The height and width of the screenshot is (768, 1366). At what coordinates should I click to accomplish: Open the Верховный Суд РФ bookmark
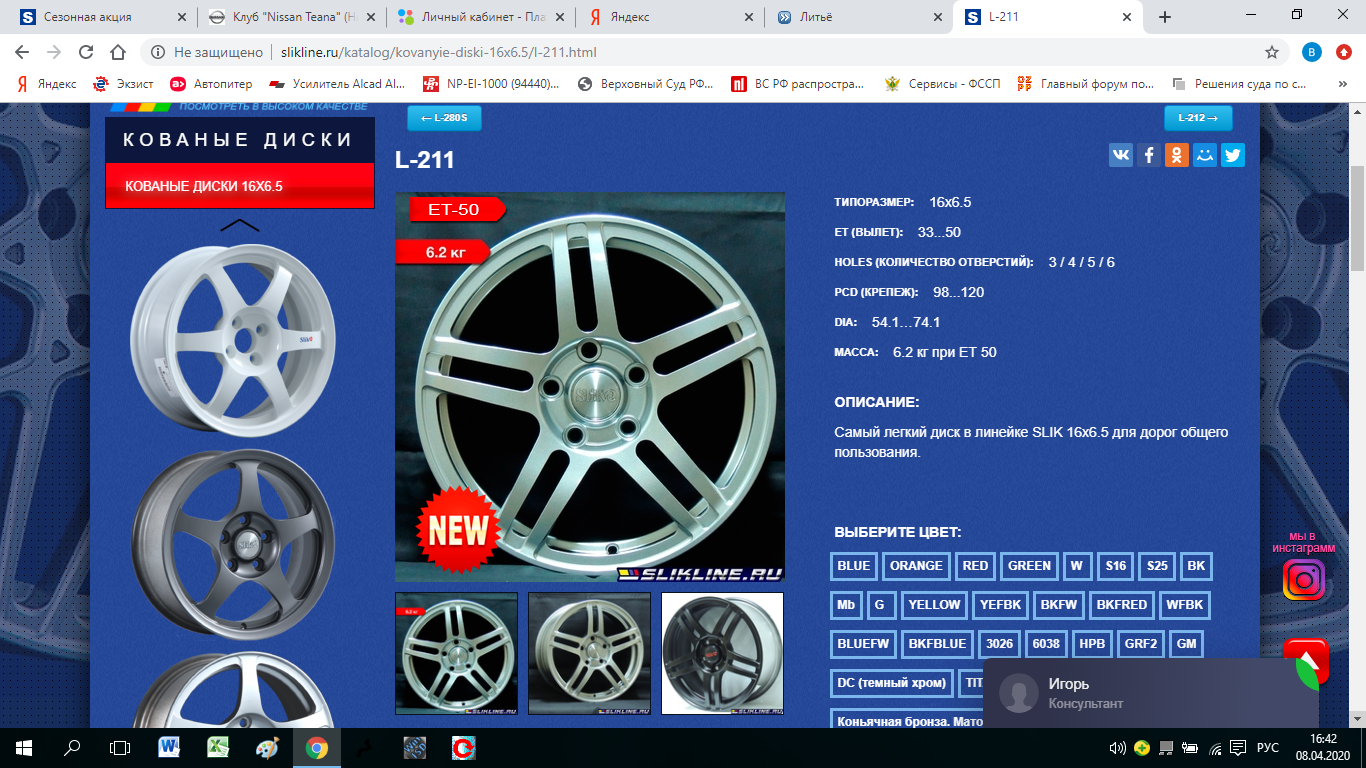click(x=645, y=84)
